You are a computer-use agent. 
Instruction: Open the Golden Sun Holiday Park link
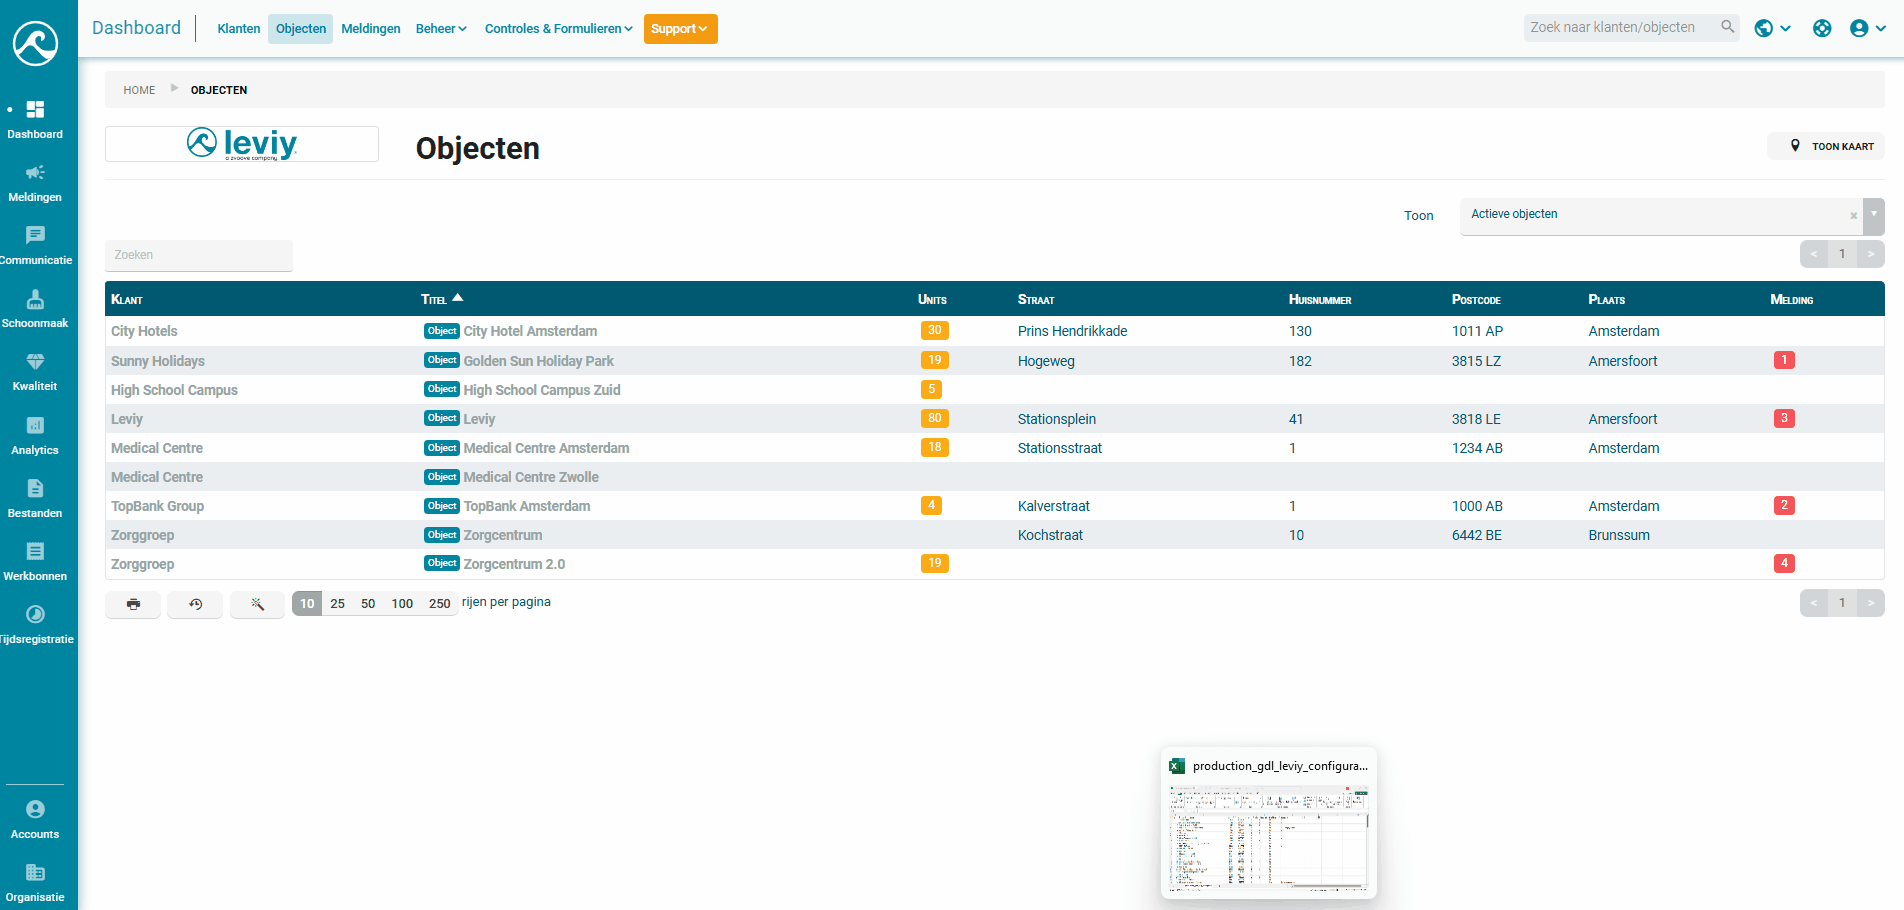pos(539,361)
